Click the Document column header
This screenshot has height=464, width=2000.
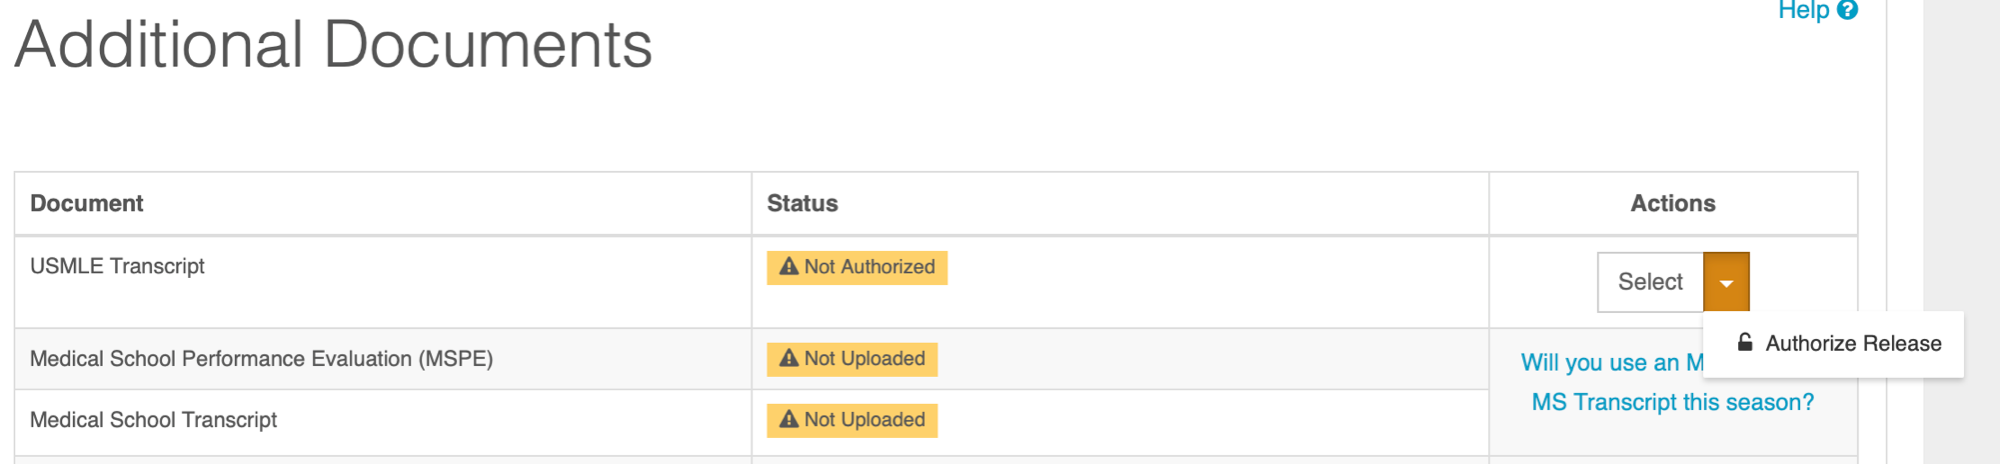(x=87, y=203)
